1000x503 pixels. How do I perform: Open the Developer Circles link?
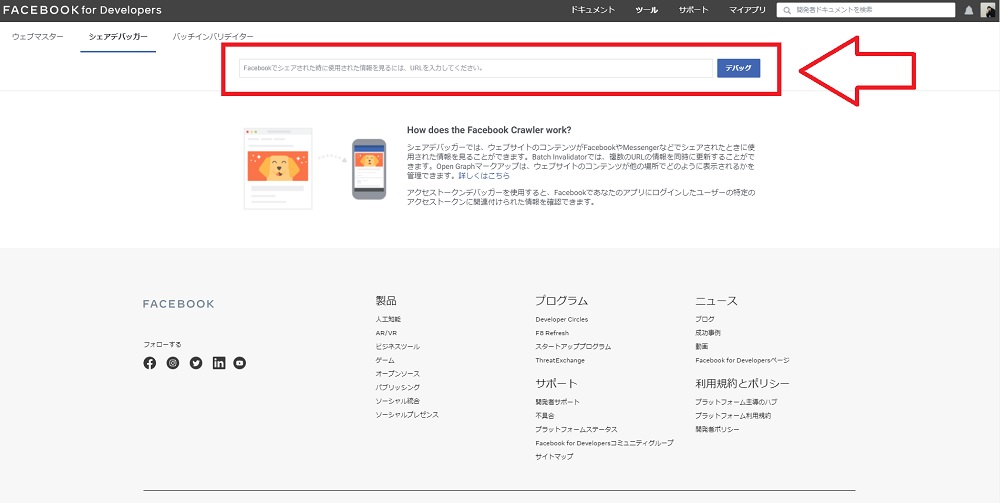(562, 319)
